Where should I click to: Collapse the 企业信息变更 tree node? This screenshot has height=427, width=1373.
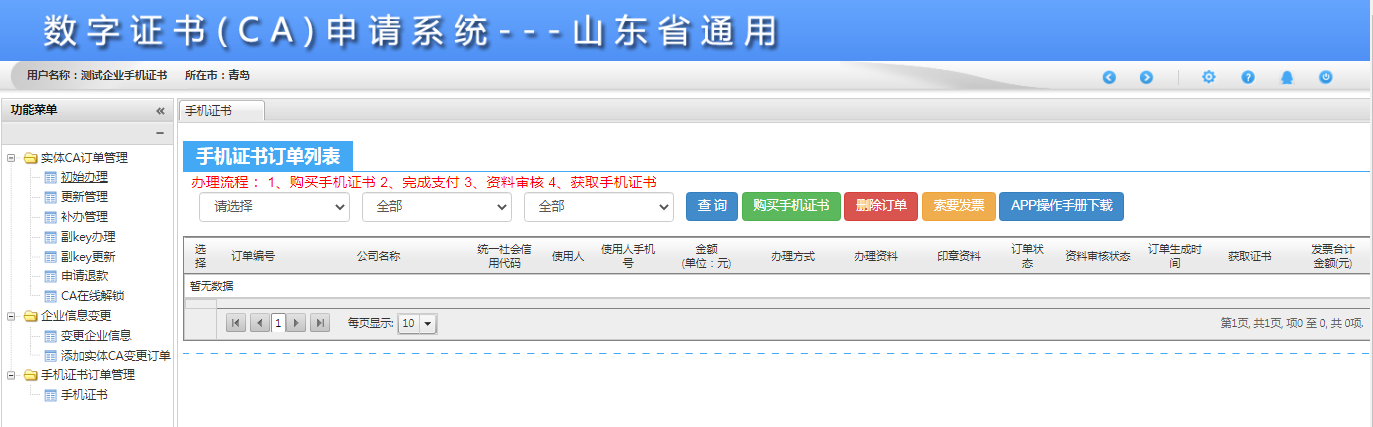click(11, 316)
